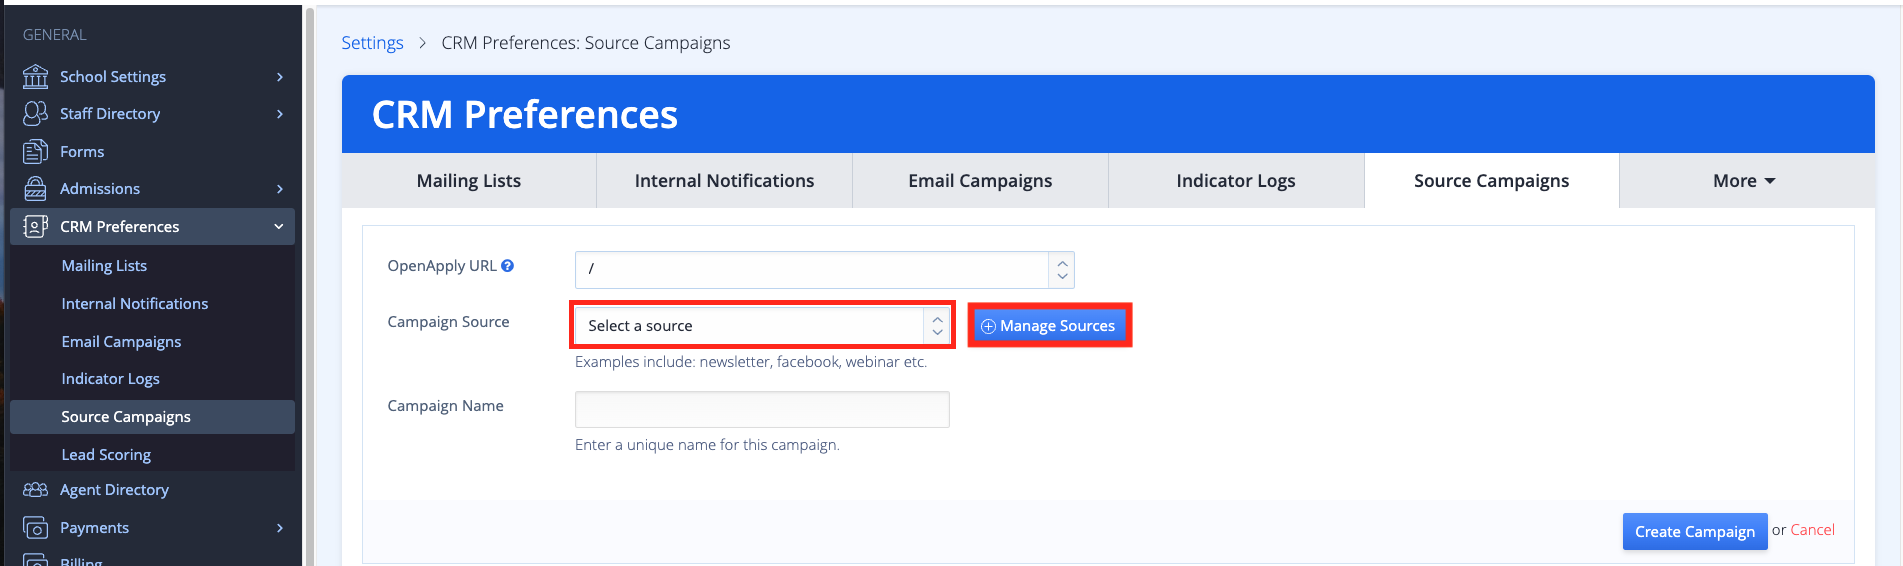
Task: Click the Admissions inbox icon
Action: [35, 189]
